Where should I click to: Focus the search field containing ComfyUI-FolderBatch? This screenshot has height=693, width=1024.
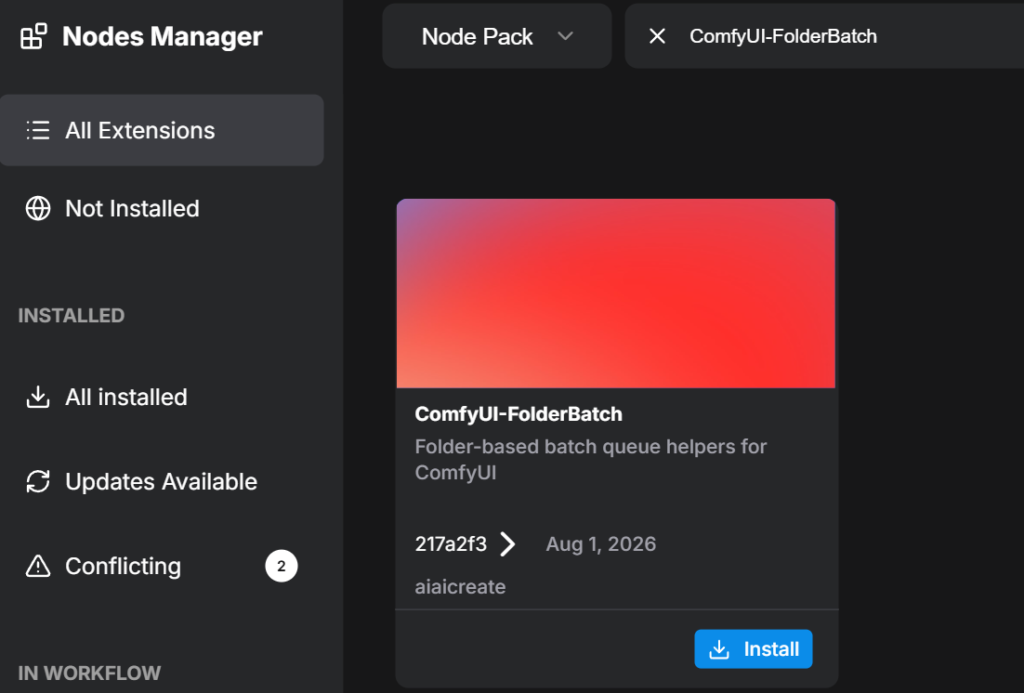(x=824, y=36)
